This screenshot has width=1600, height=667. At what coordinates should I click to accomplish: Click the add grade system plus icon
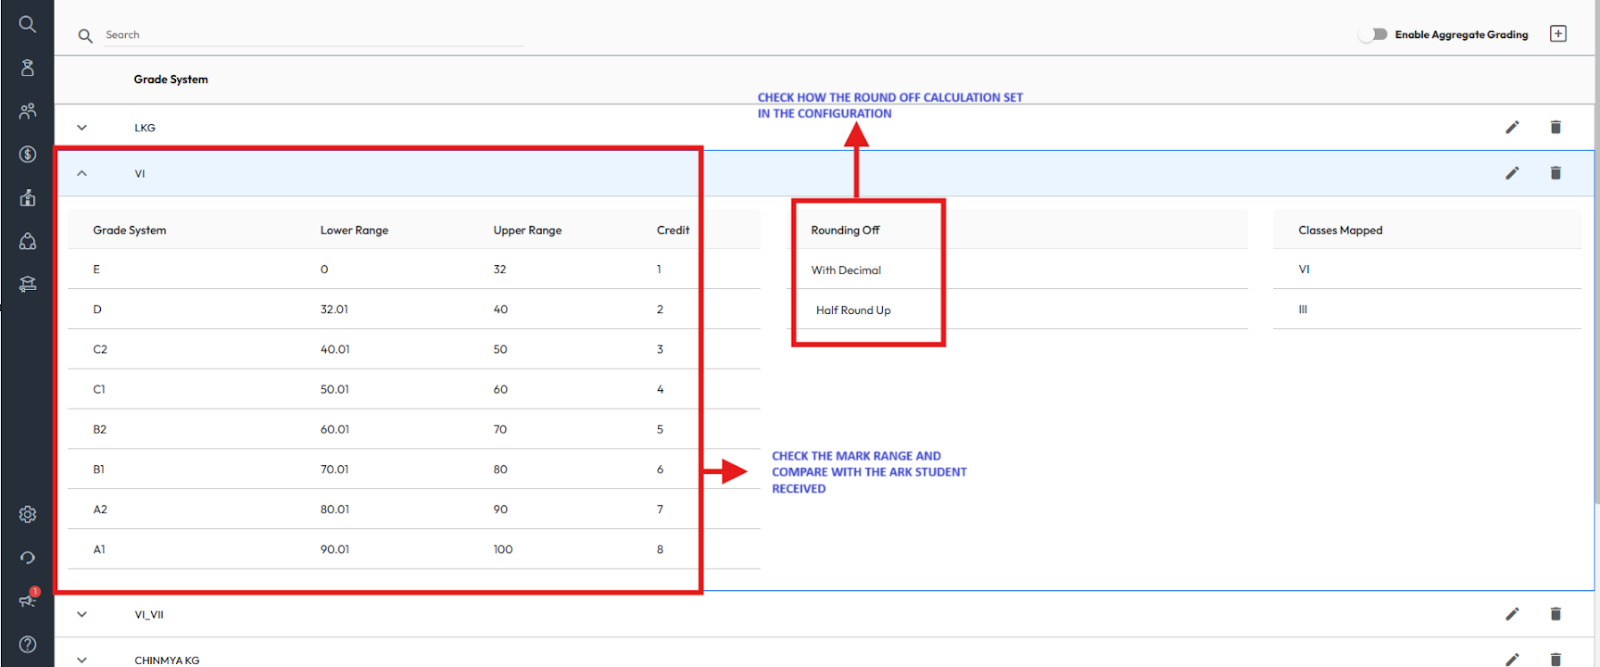(x=1558, y=34)
